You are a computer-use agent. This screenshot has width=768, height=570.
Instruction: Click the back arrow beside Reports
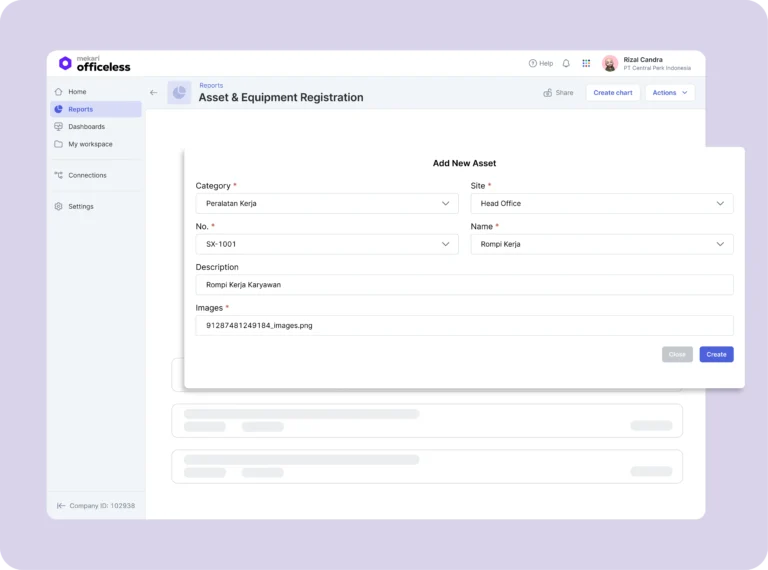153,92
